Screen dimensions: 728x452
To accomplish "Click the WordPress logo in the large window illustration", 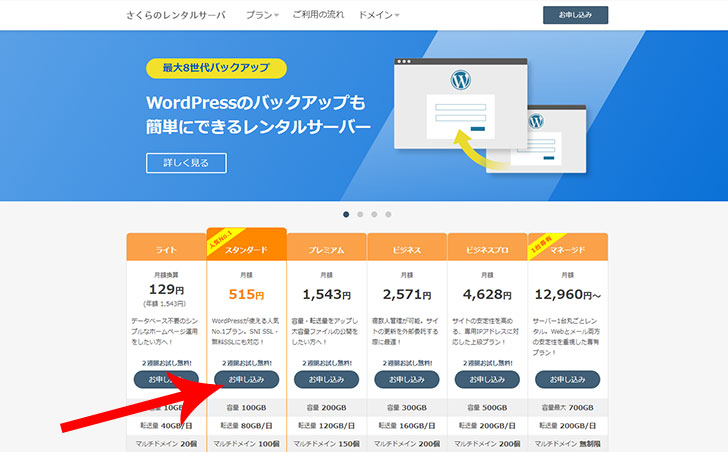I will click(x=461, y=80).
